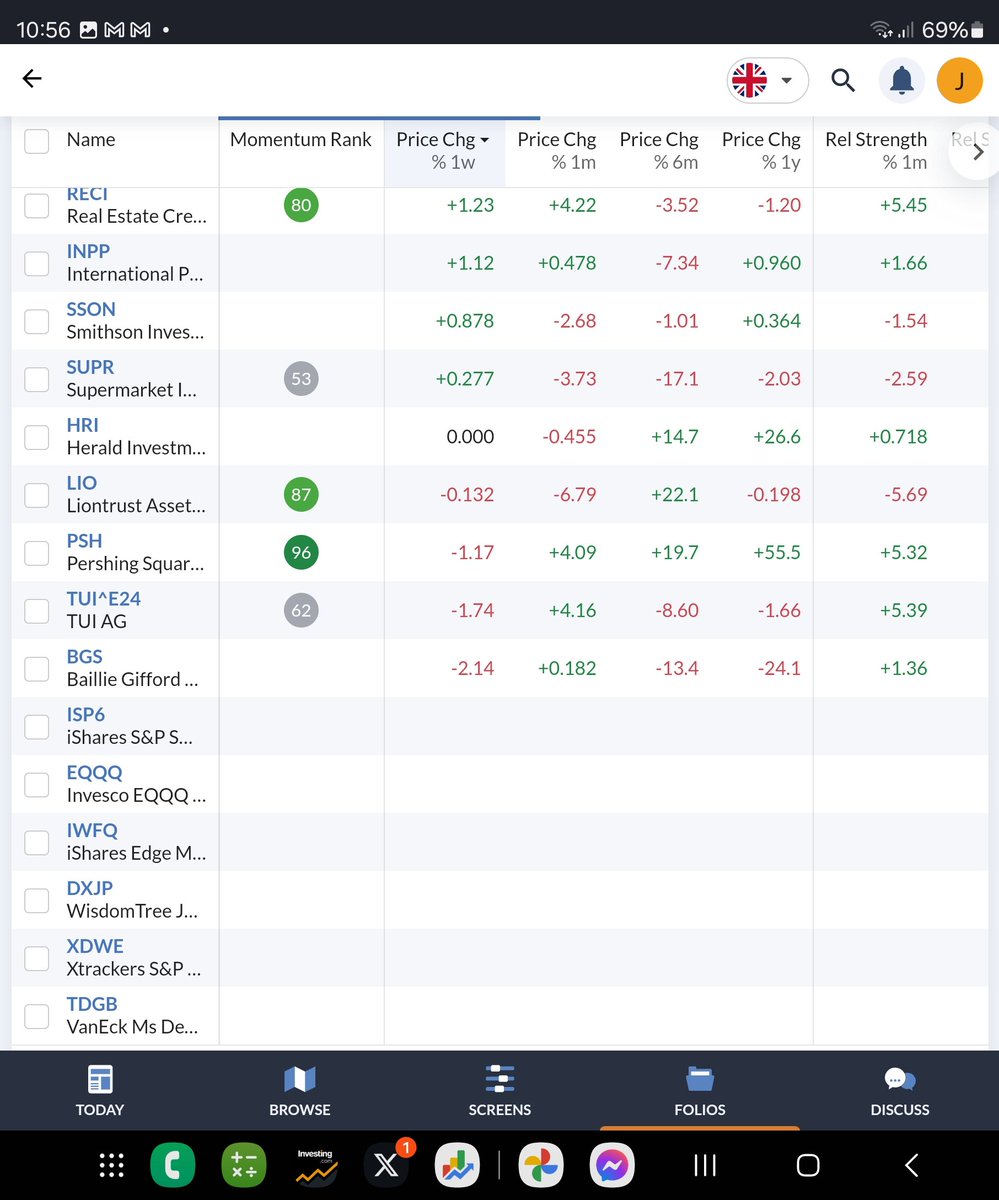Open the Today section icon
The width and height of the screenshot is (999, 1200).
pos(100,1079)
